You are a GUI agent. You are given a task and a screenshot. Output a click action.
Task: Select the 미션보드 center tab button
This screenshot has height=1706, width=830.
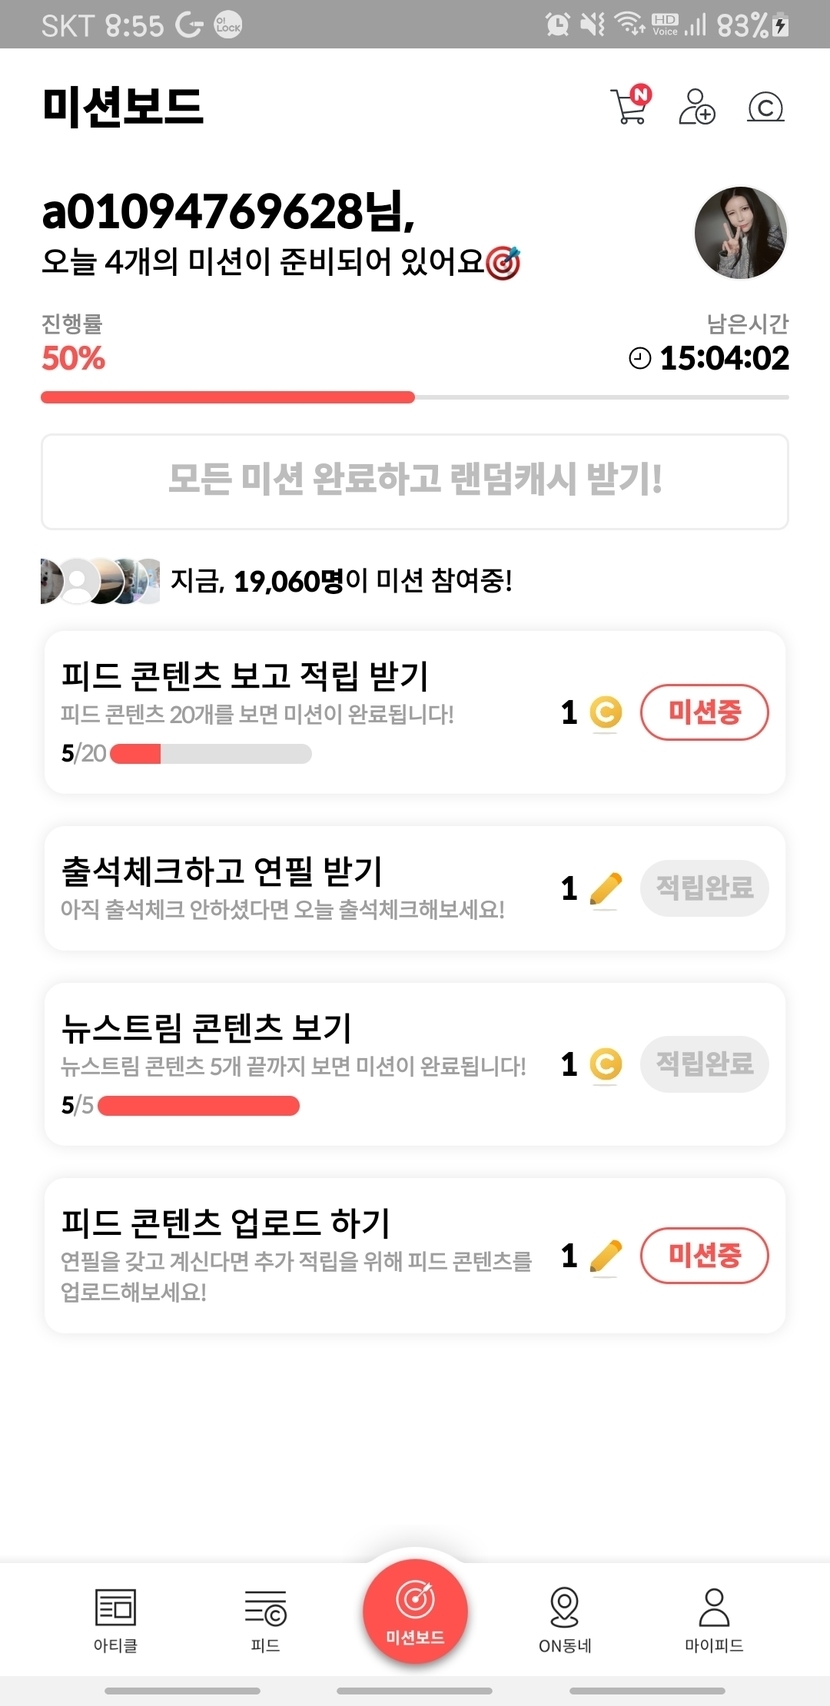point(415,1611)
